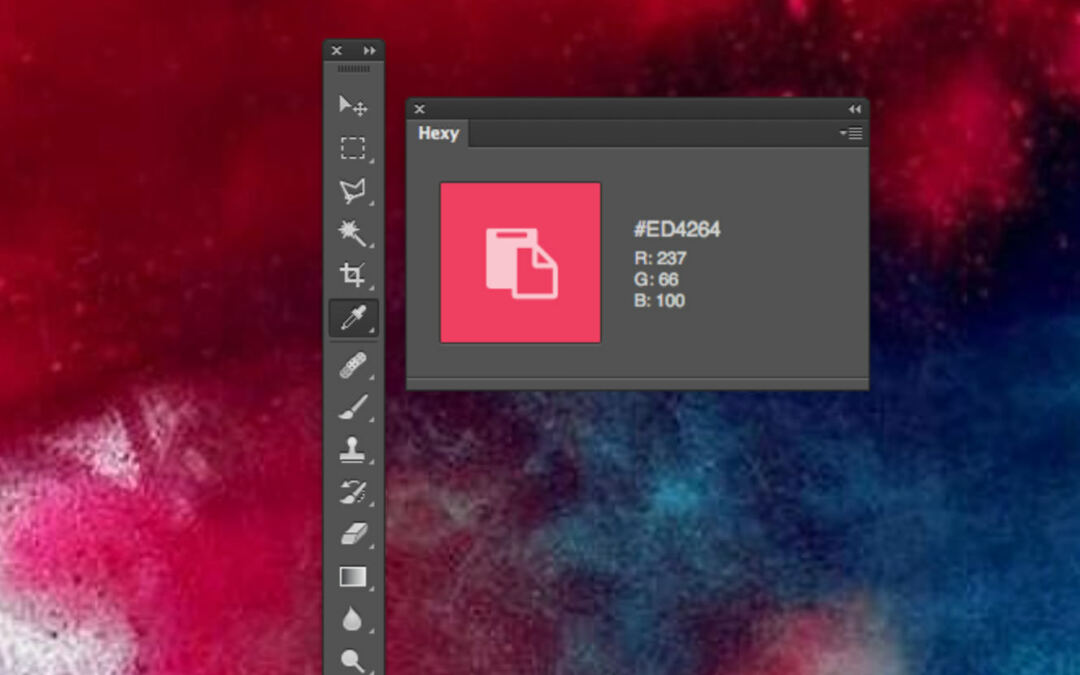Open the Hexy panel options menu

(x=851, y=133)
